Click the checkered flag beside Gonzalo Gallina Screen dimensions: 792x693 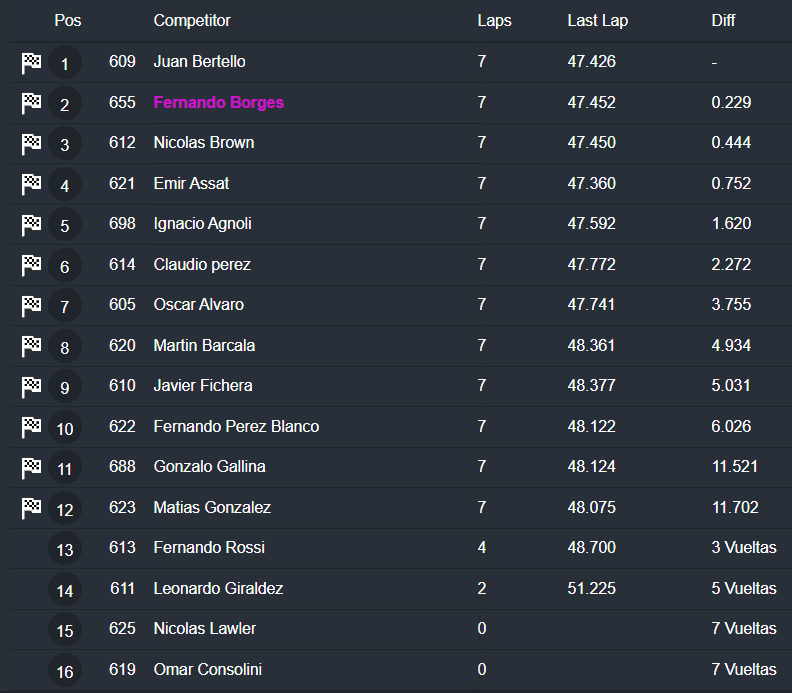[x=31, y=467]
